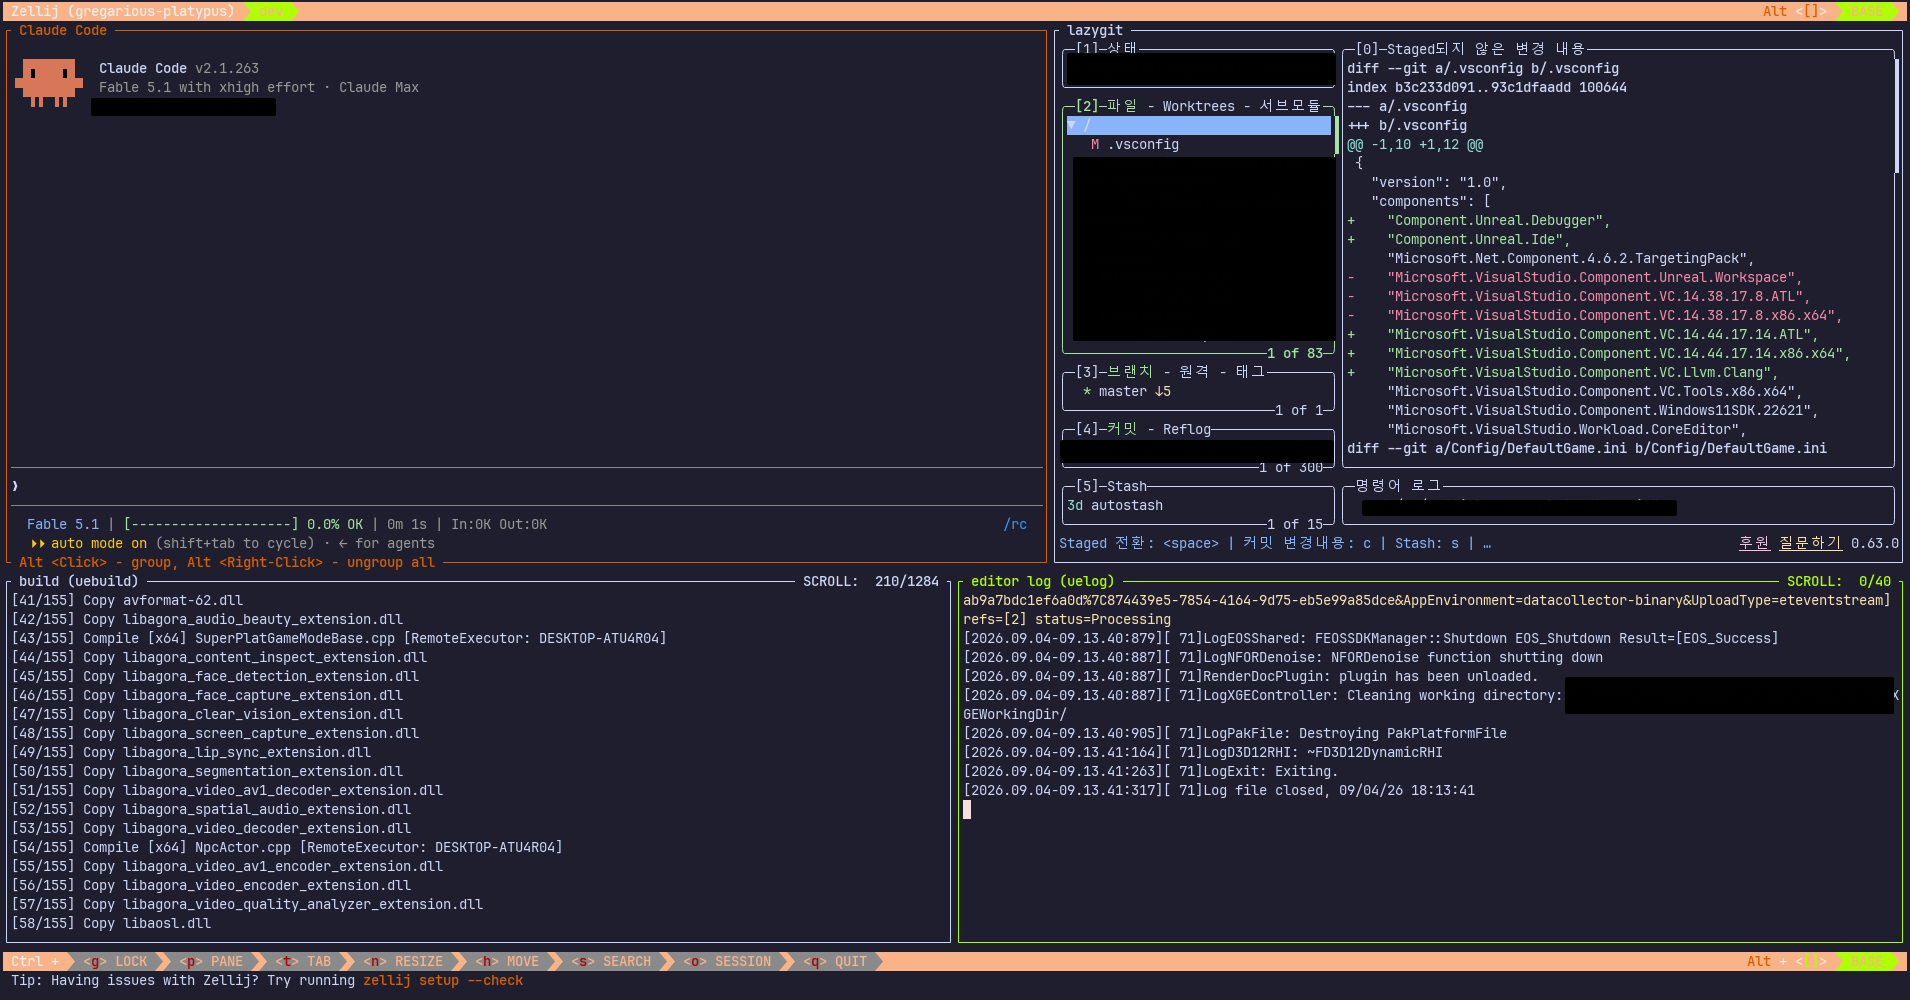Click the 'Compile [x64] NpcActor.cpp' build line
This screenshot has height=1000, width=1910.
pos(287,848)
